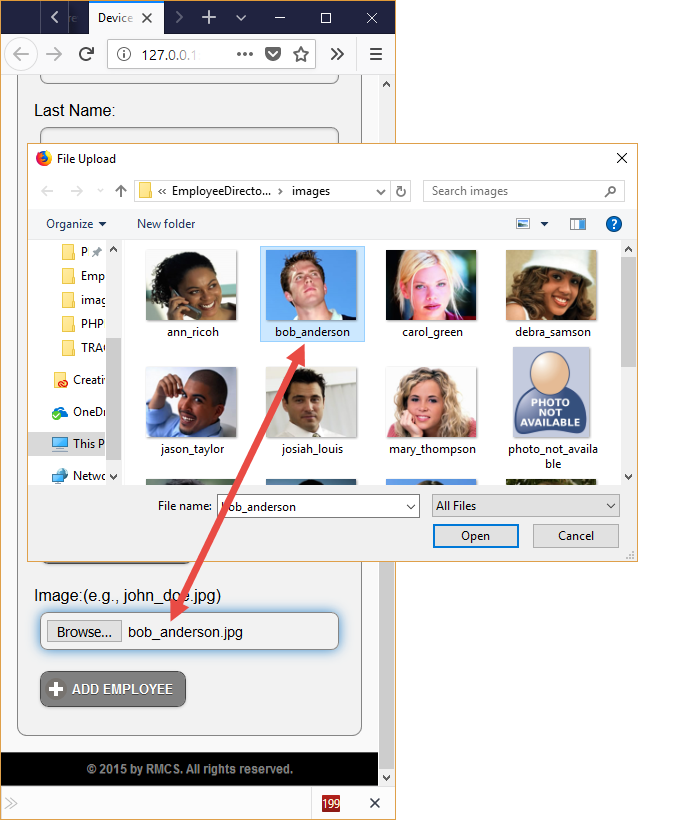The image size is (682, 820).
Task: Click the Pocket save icon
Action: coord(273,55)
